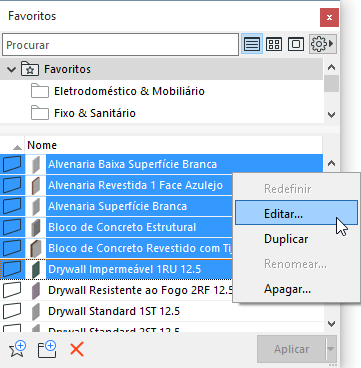This screenshot has width=361, height=368.
Task: Click preview thumbnail of Alvenaria Revestida 1 Face
Action: [35, 185]
